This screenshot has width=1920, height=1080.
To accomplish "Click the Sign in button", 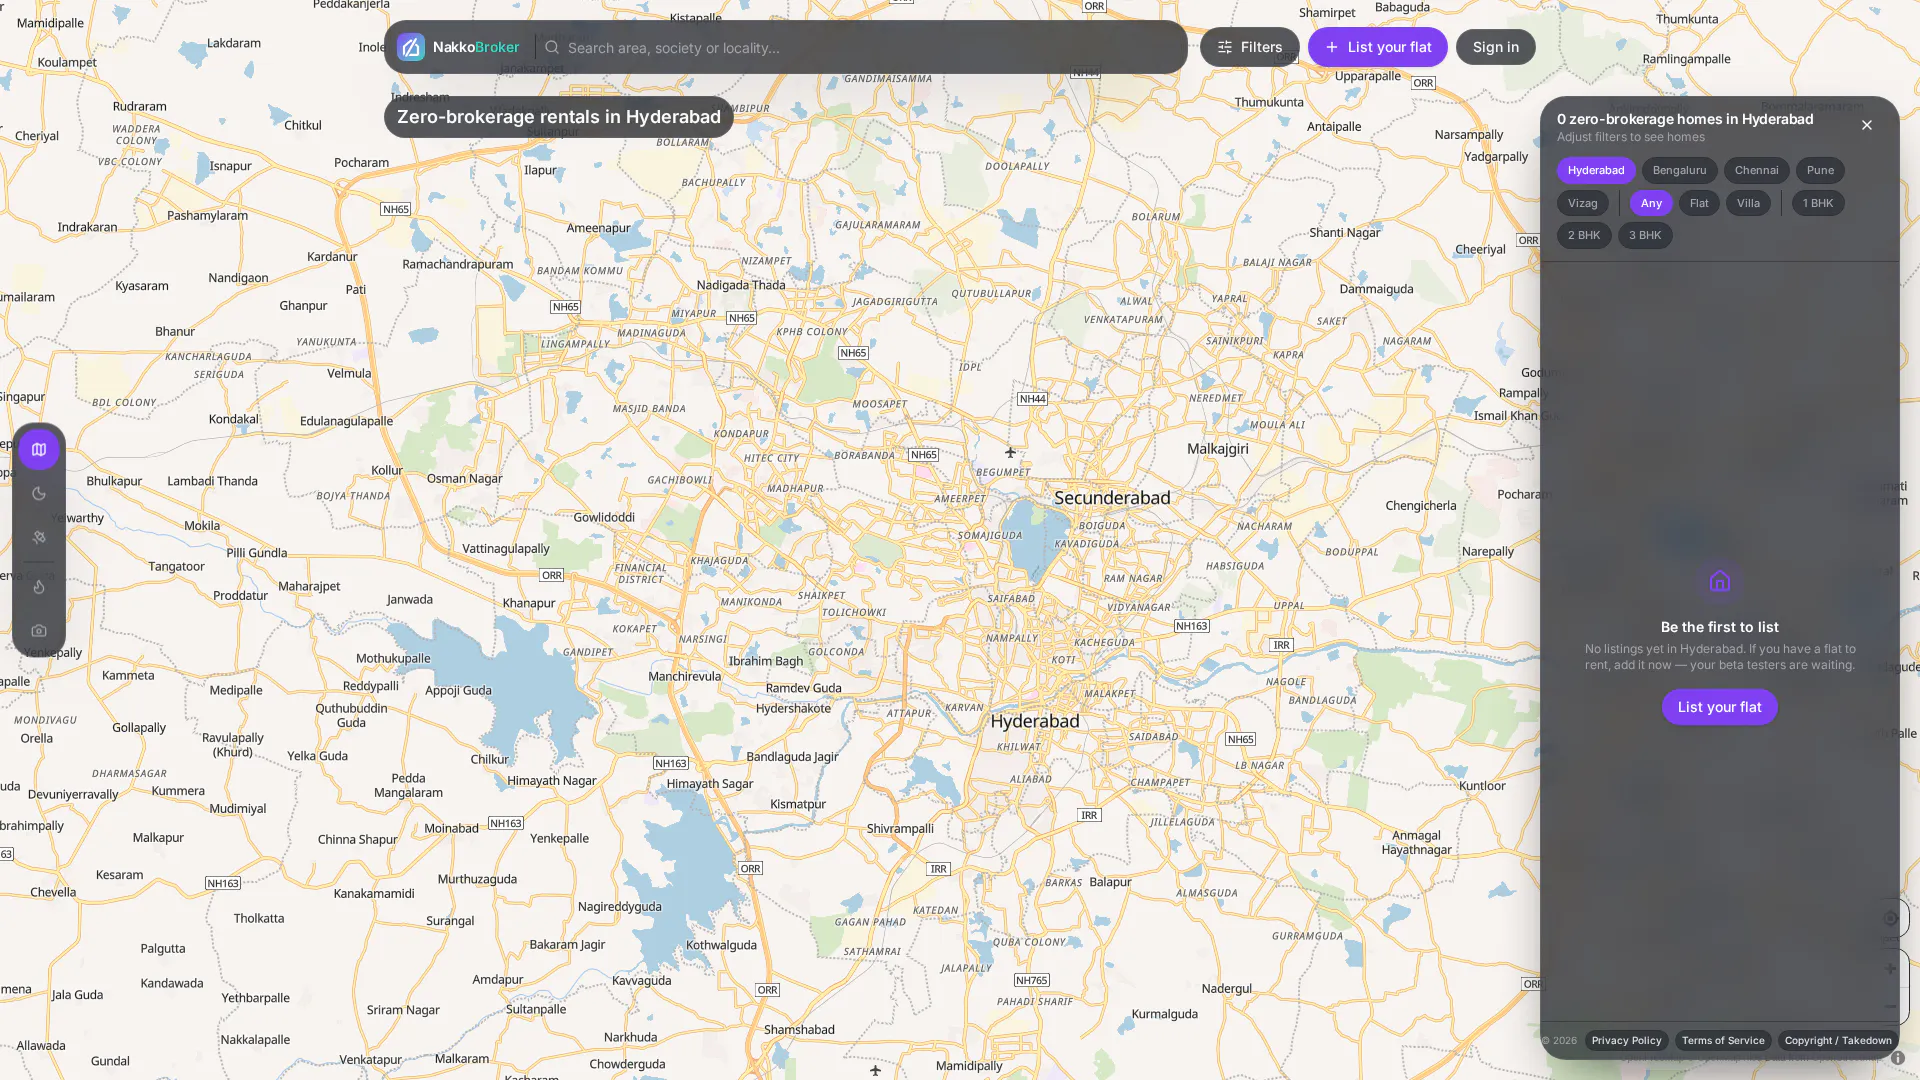I will tap(1496, 47).
